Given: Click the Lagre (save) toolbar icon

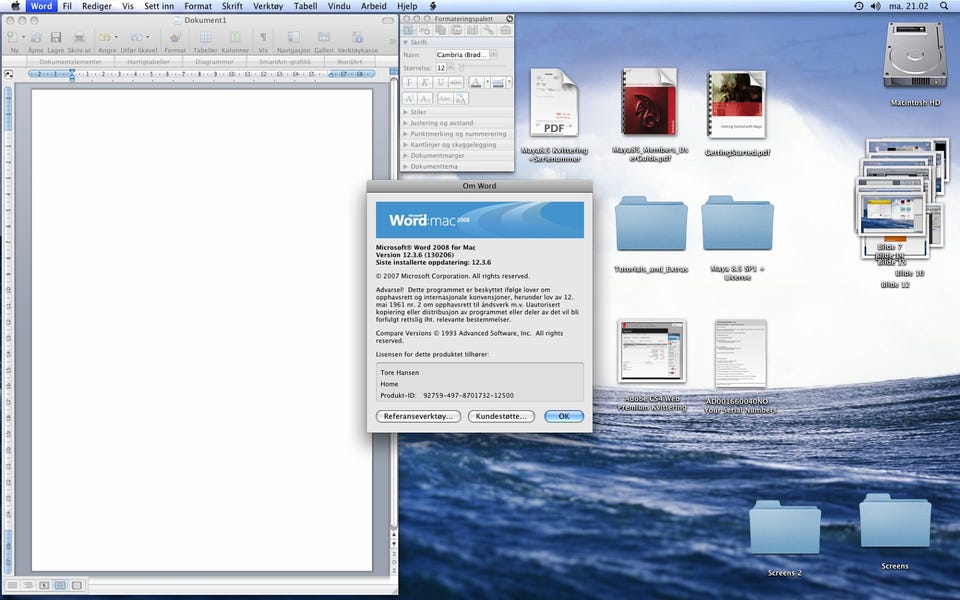Looking at the screenshot, I should (x=57, y=37).
